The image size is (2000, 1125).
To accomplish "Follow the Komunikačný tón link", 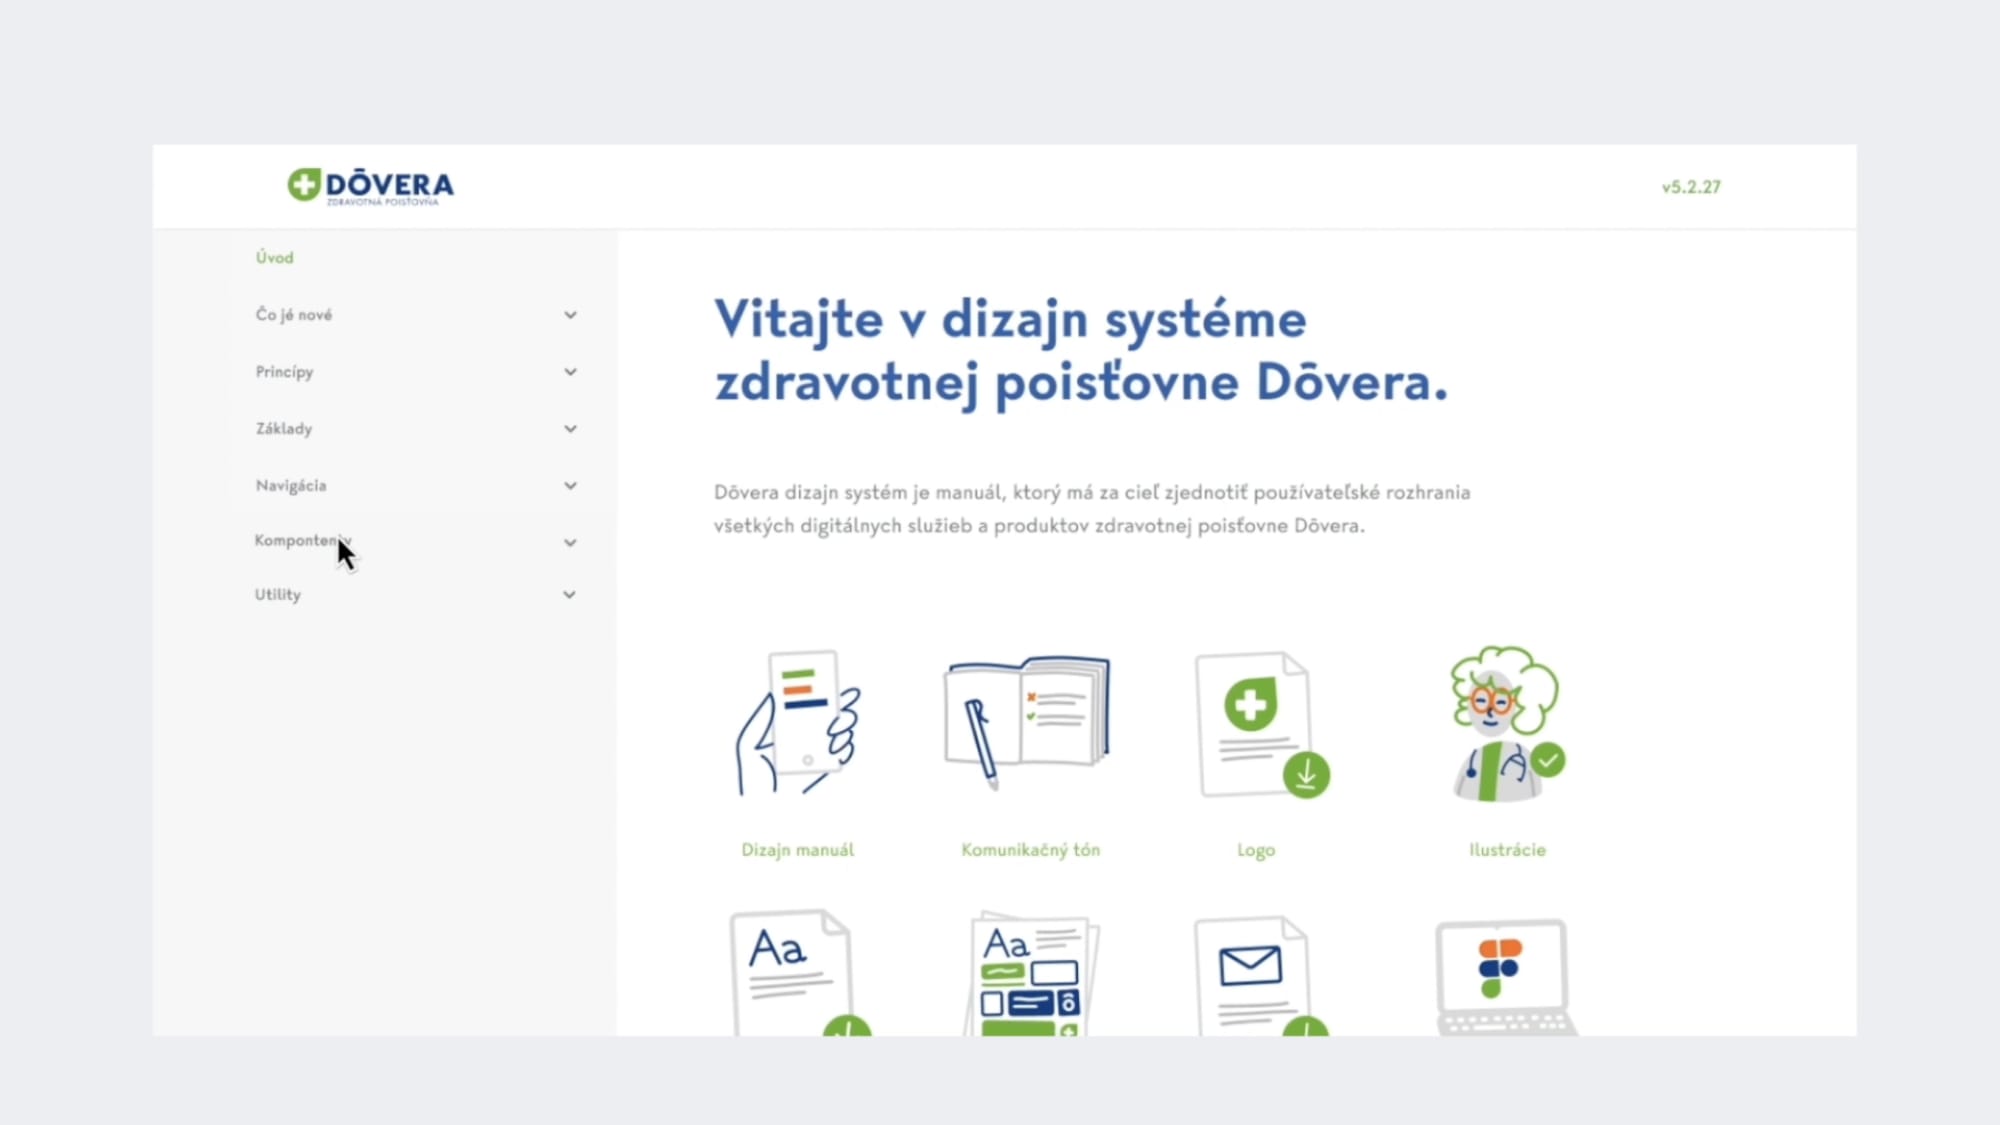I will pyautogui.click(x=1030, y=850).
